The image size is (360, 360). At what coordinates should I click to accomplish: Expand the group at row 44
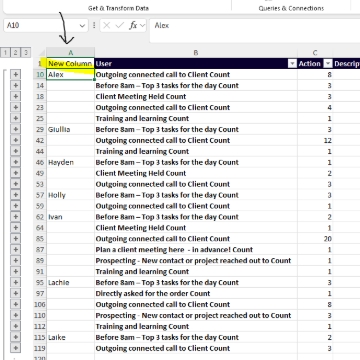[x=15, y=151]
